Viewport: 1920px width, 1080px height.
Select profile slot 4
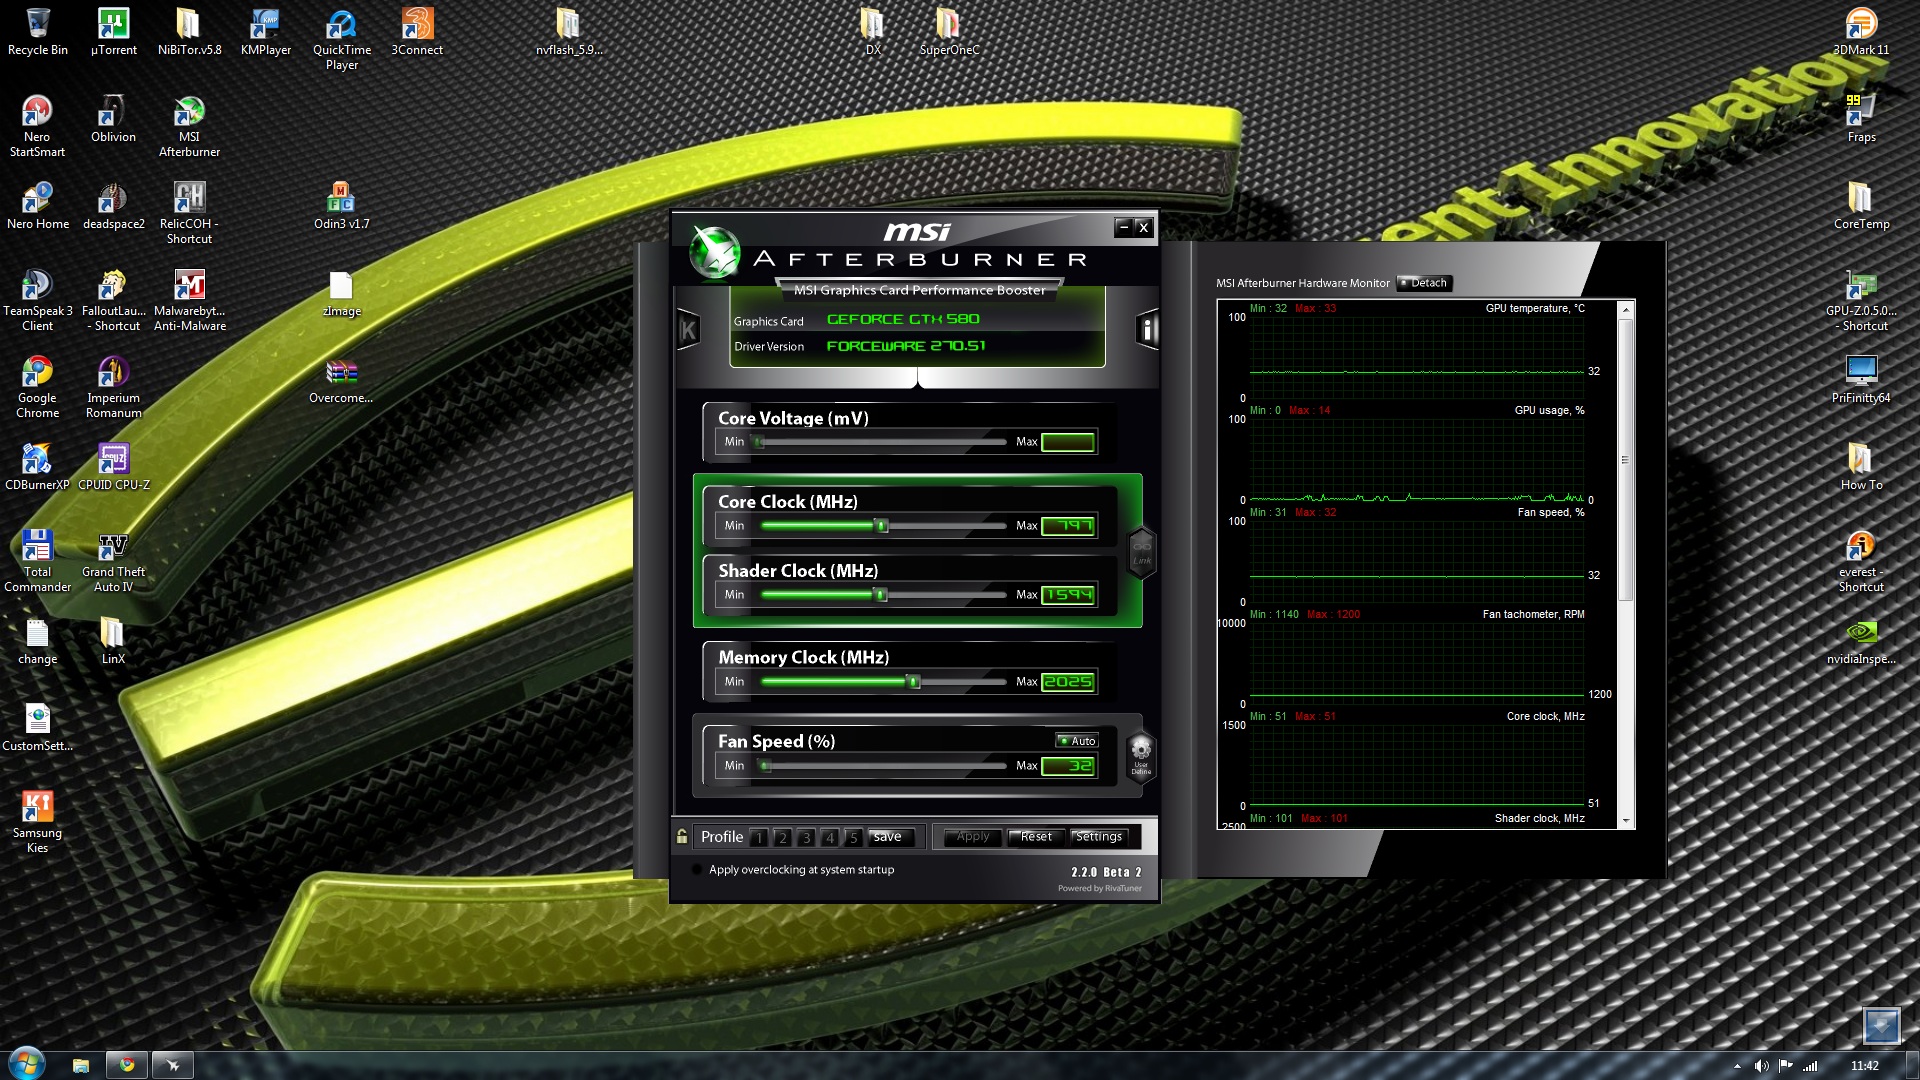coord(830,838)
